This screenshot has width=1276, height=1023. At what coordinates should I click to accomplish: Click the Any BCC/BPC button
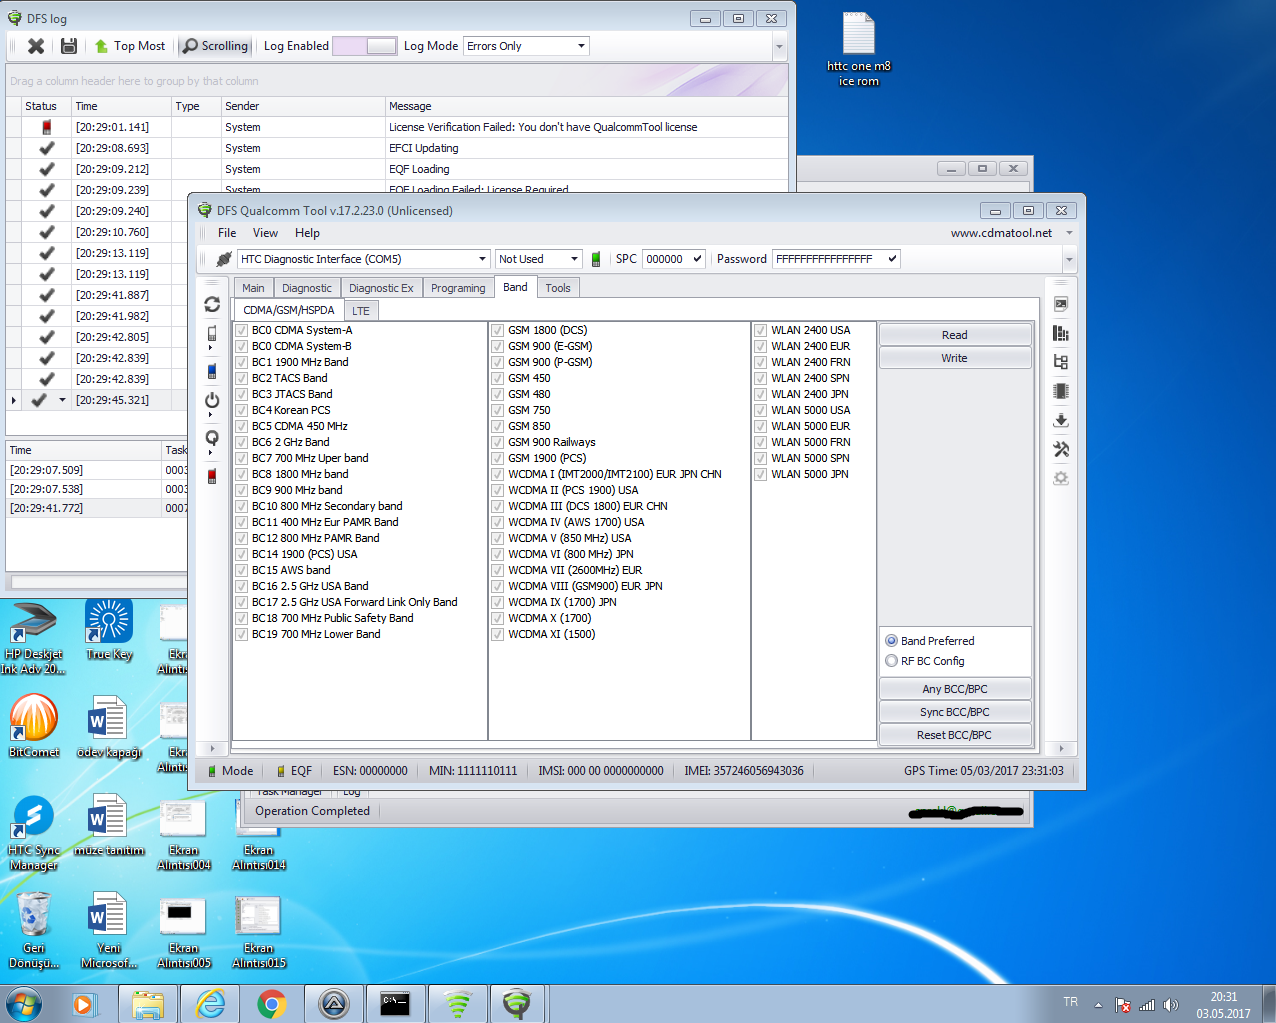click(x=955, y=689)
